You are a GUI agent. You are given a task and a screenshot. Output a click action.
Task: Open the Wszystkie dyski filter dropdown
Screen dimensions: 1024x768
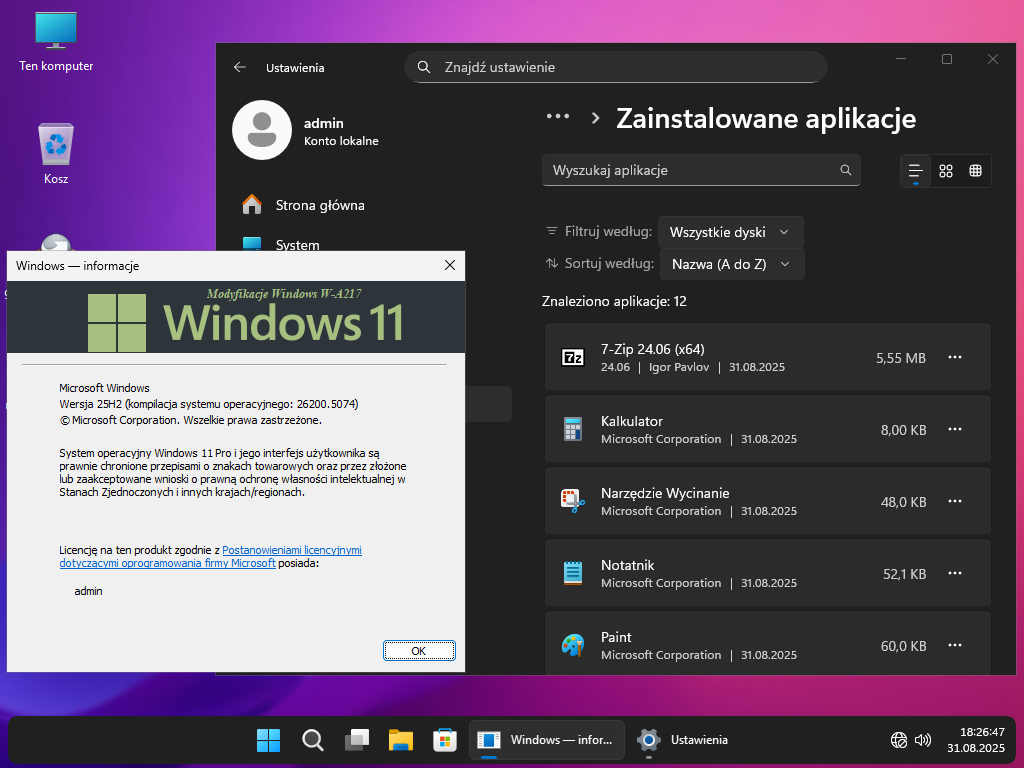(730, 232)
